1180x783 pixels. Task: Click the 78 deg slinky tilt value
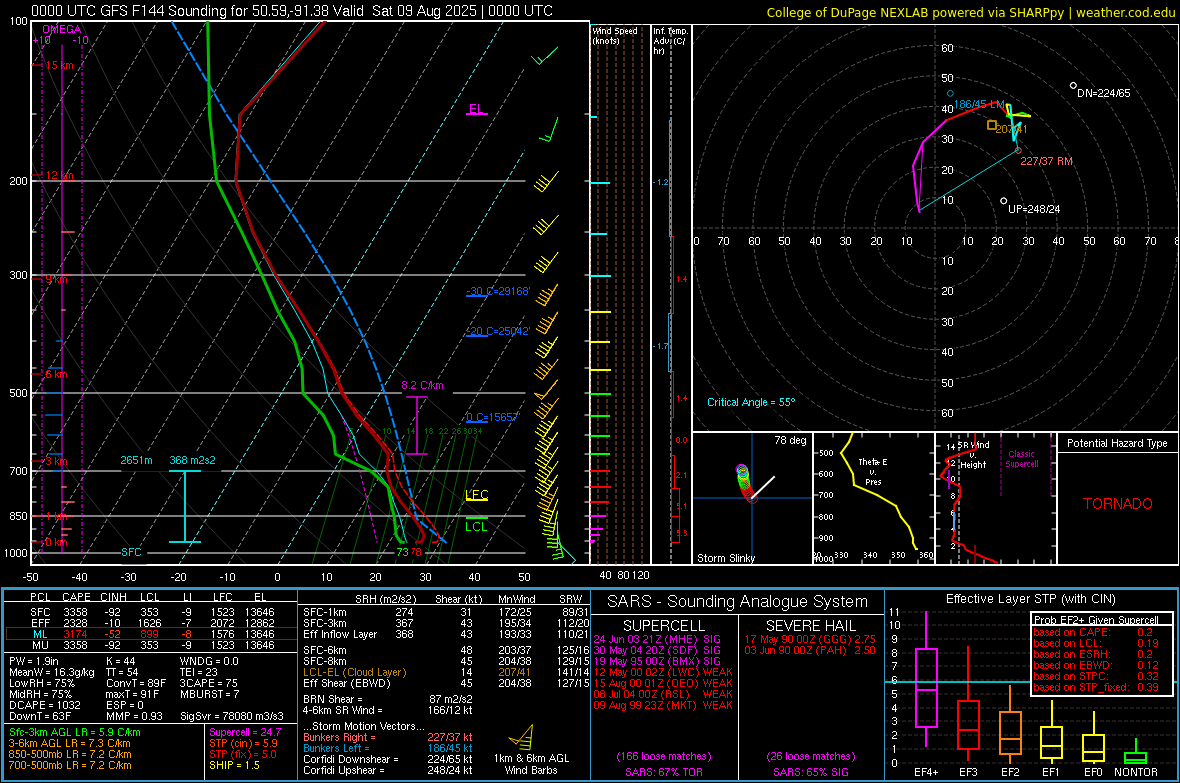coord(790,440)
